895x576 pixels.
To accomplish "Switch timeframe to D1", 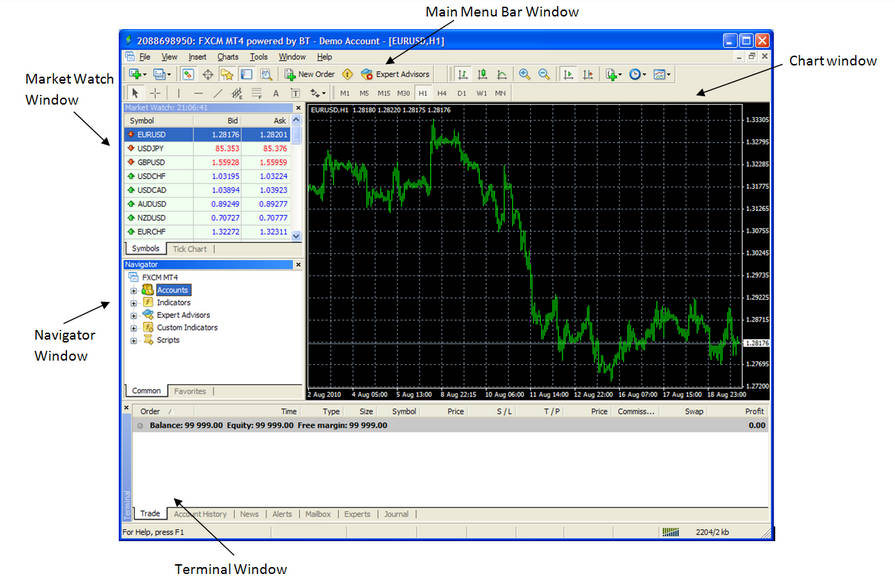I will click(x=462, y=93).
